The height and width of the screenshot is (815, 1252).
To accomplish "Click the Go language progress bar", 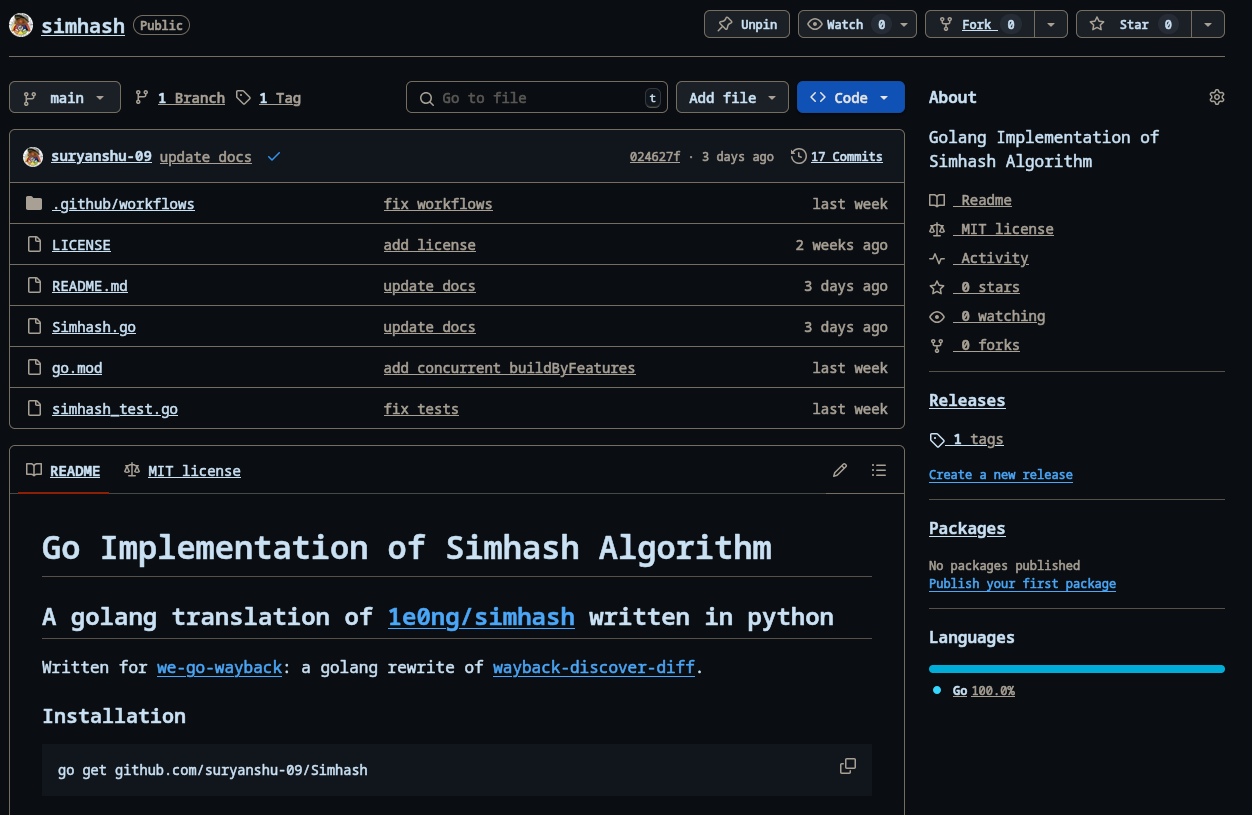I will [x=1077, y=669].
